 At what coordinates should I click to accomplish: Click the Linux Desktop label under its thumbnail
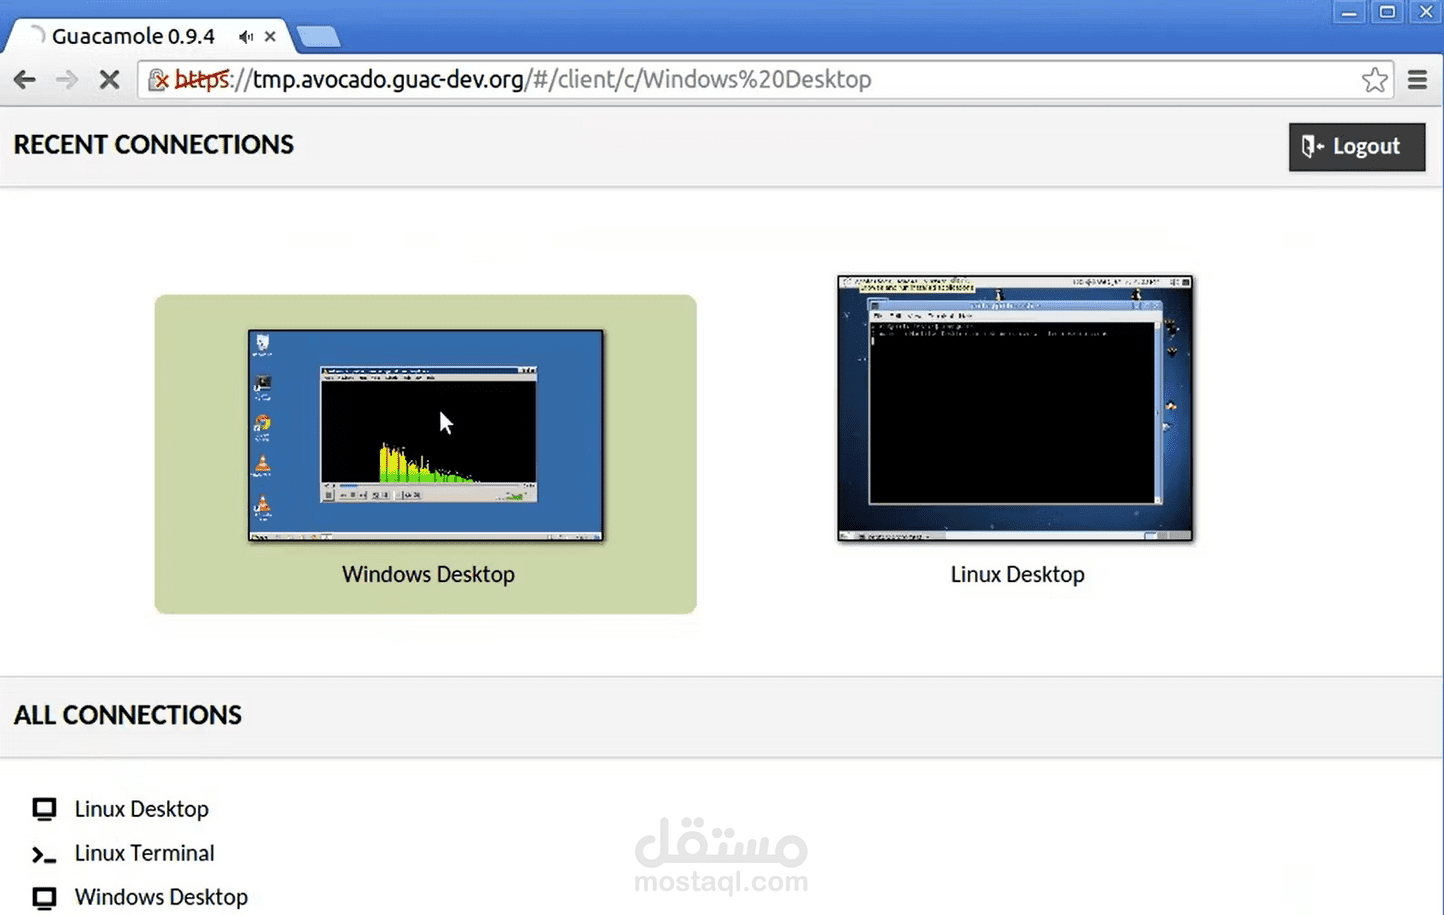pyautogui.click(x=1017, y=575)
